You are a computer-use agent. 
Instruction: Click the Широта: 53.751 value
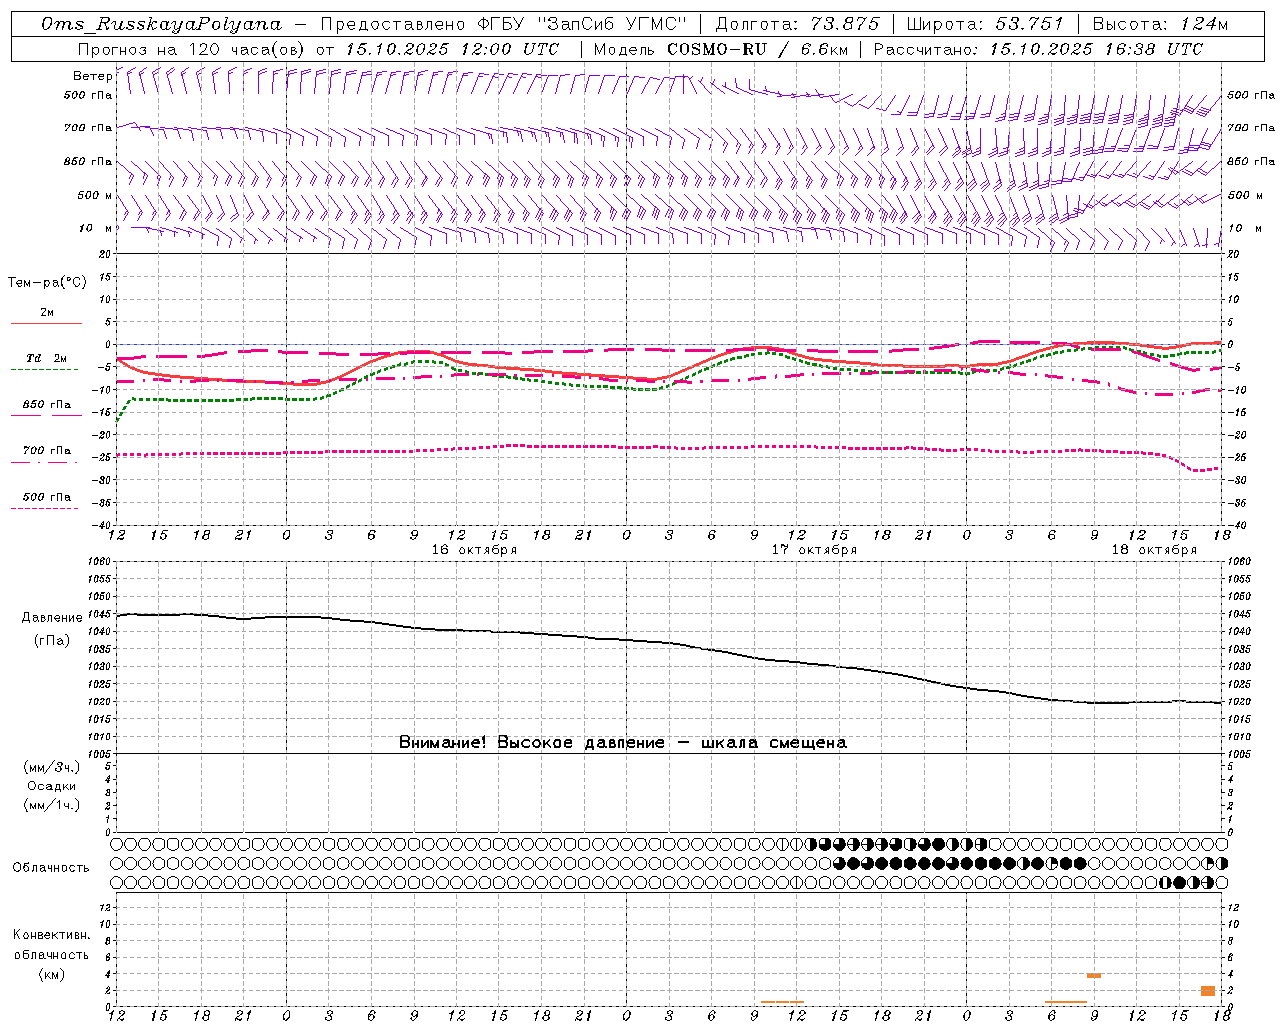[987, 24]
